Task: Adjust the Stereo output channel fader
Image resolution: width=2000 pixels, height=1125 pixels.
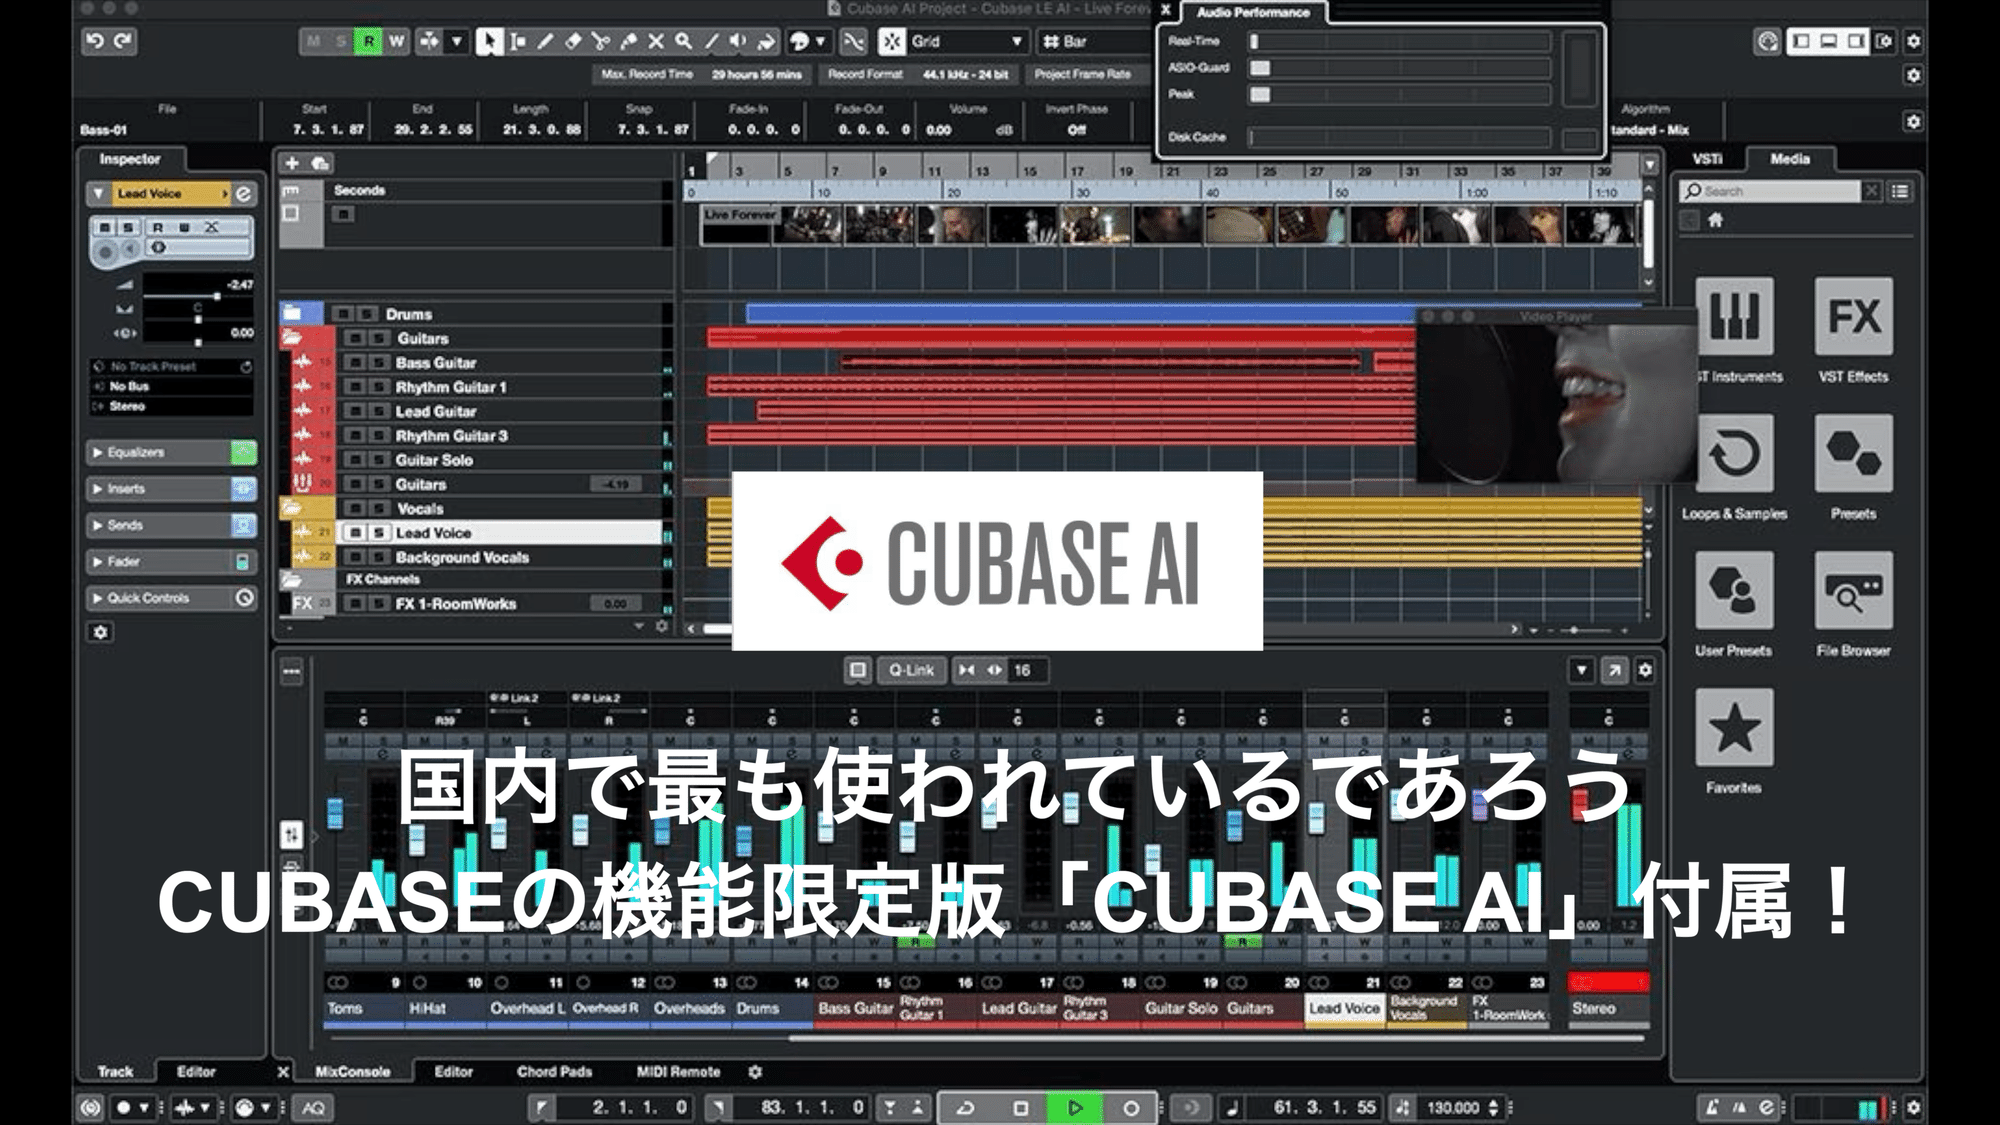Action: (1581, 805)
